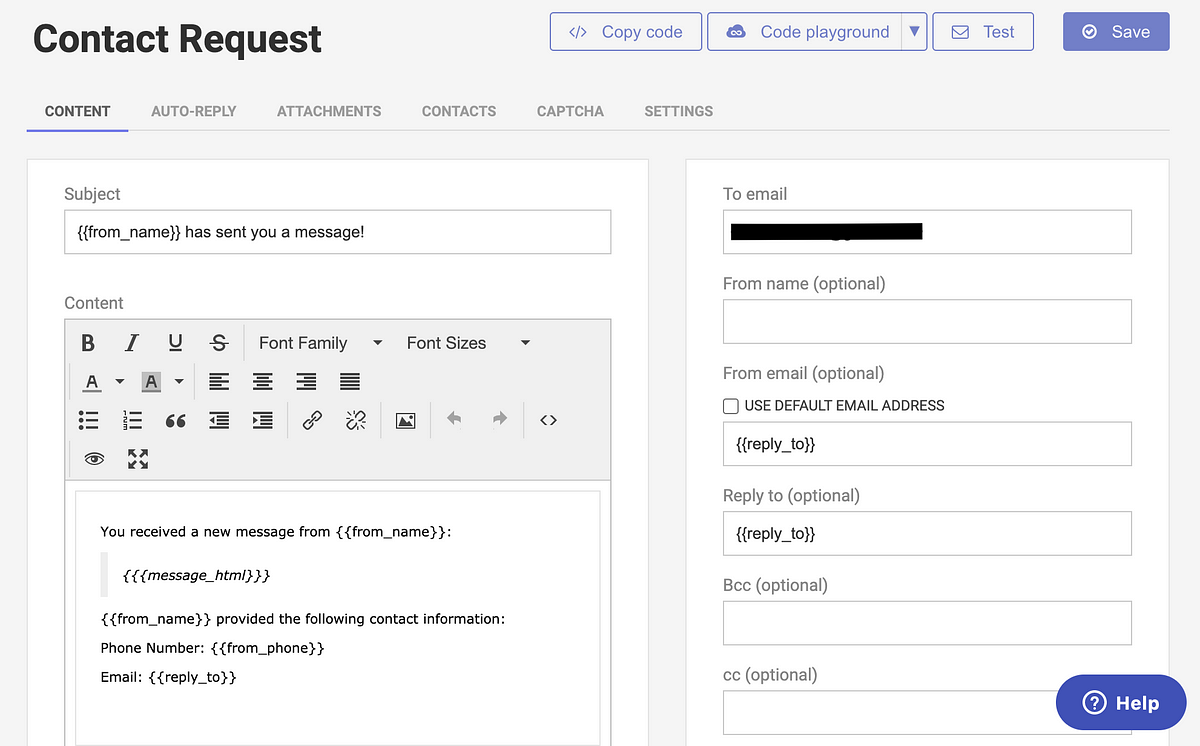Open source code view icon

coord(548,421)
